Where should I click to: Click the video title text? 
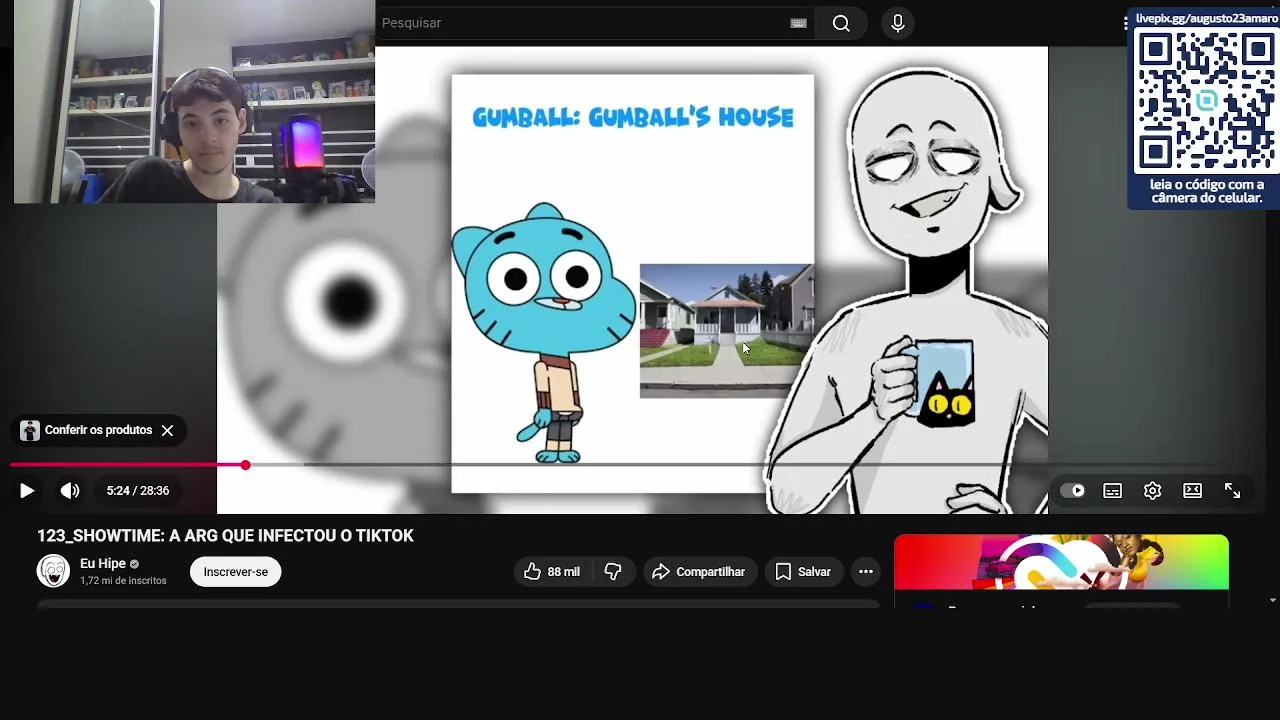pos(225,536)
